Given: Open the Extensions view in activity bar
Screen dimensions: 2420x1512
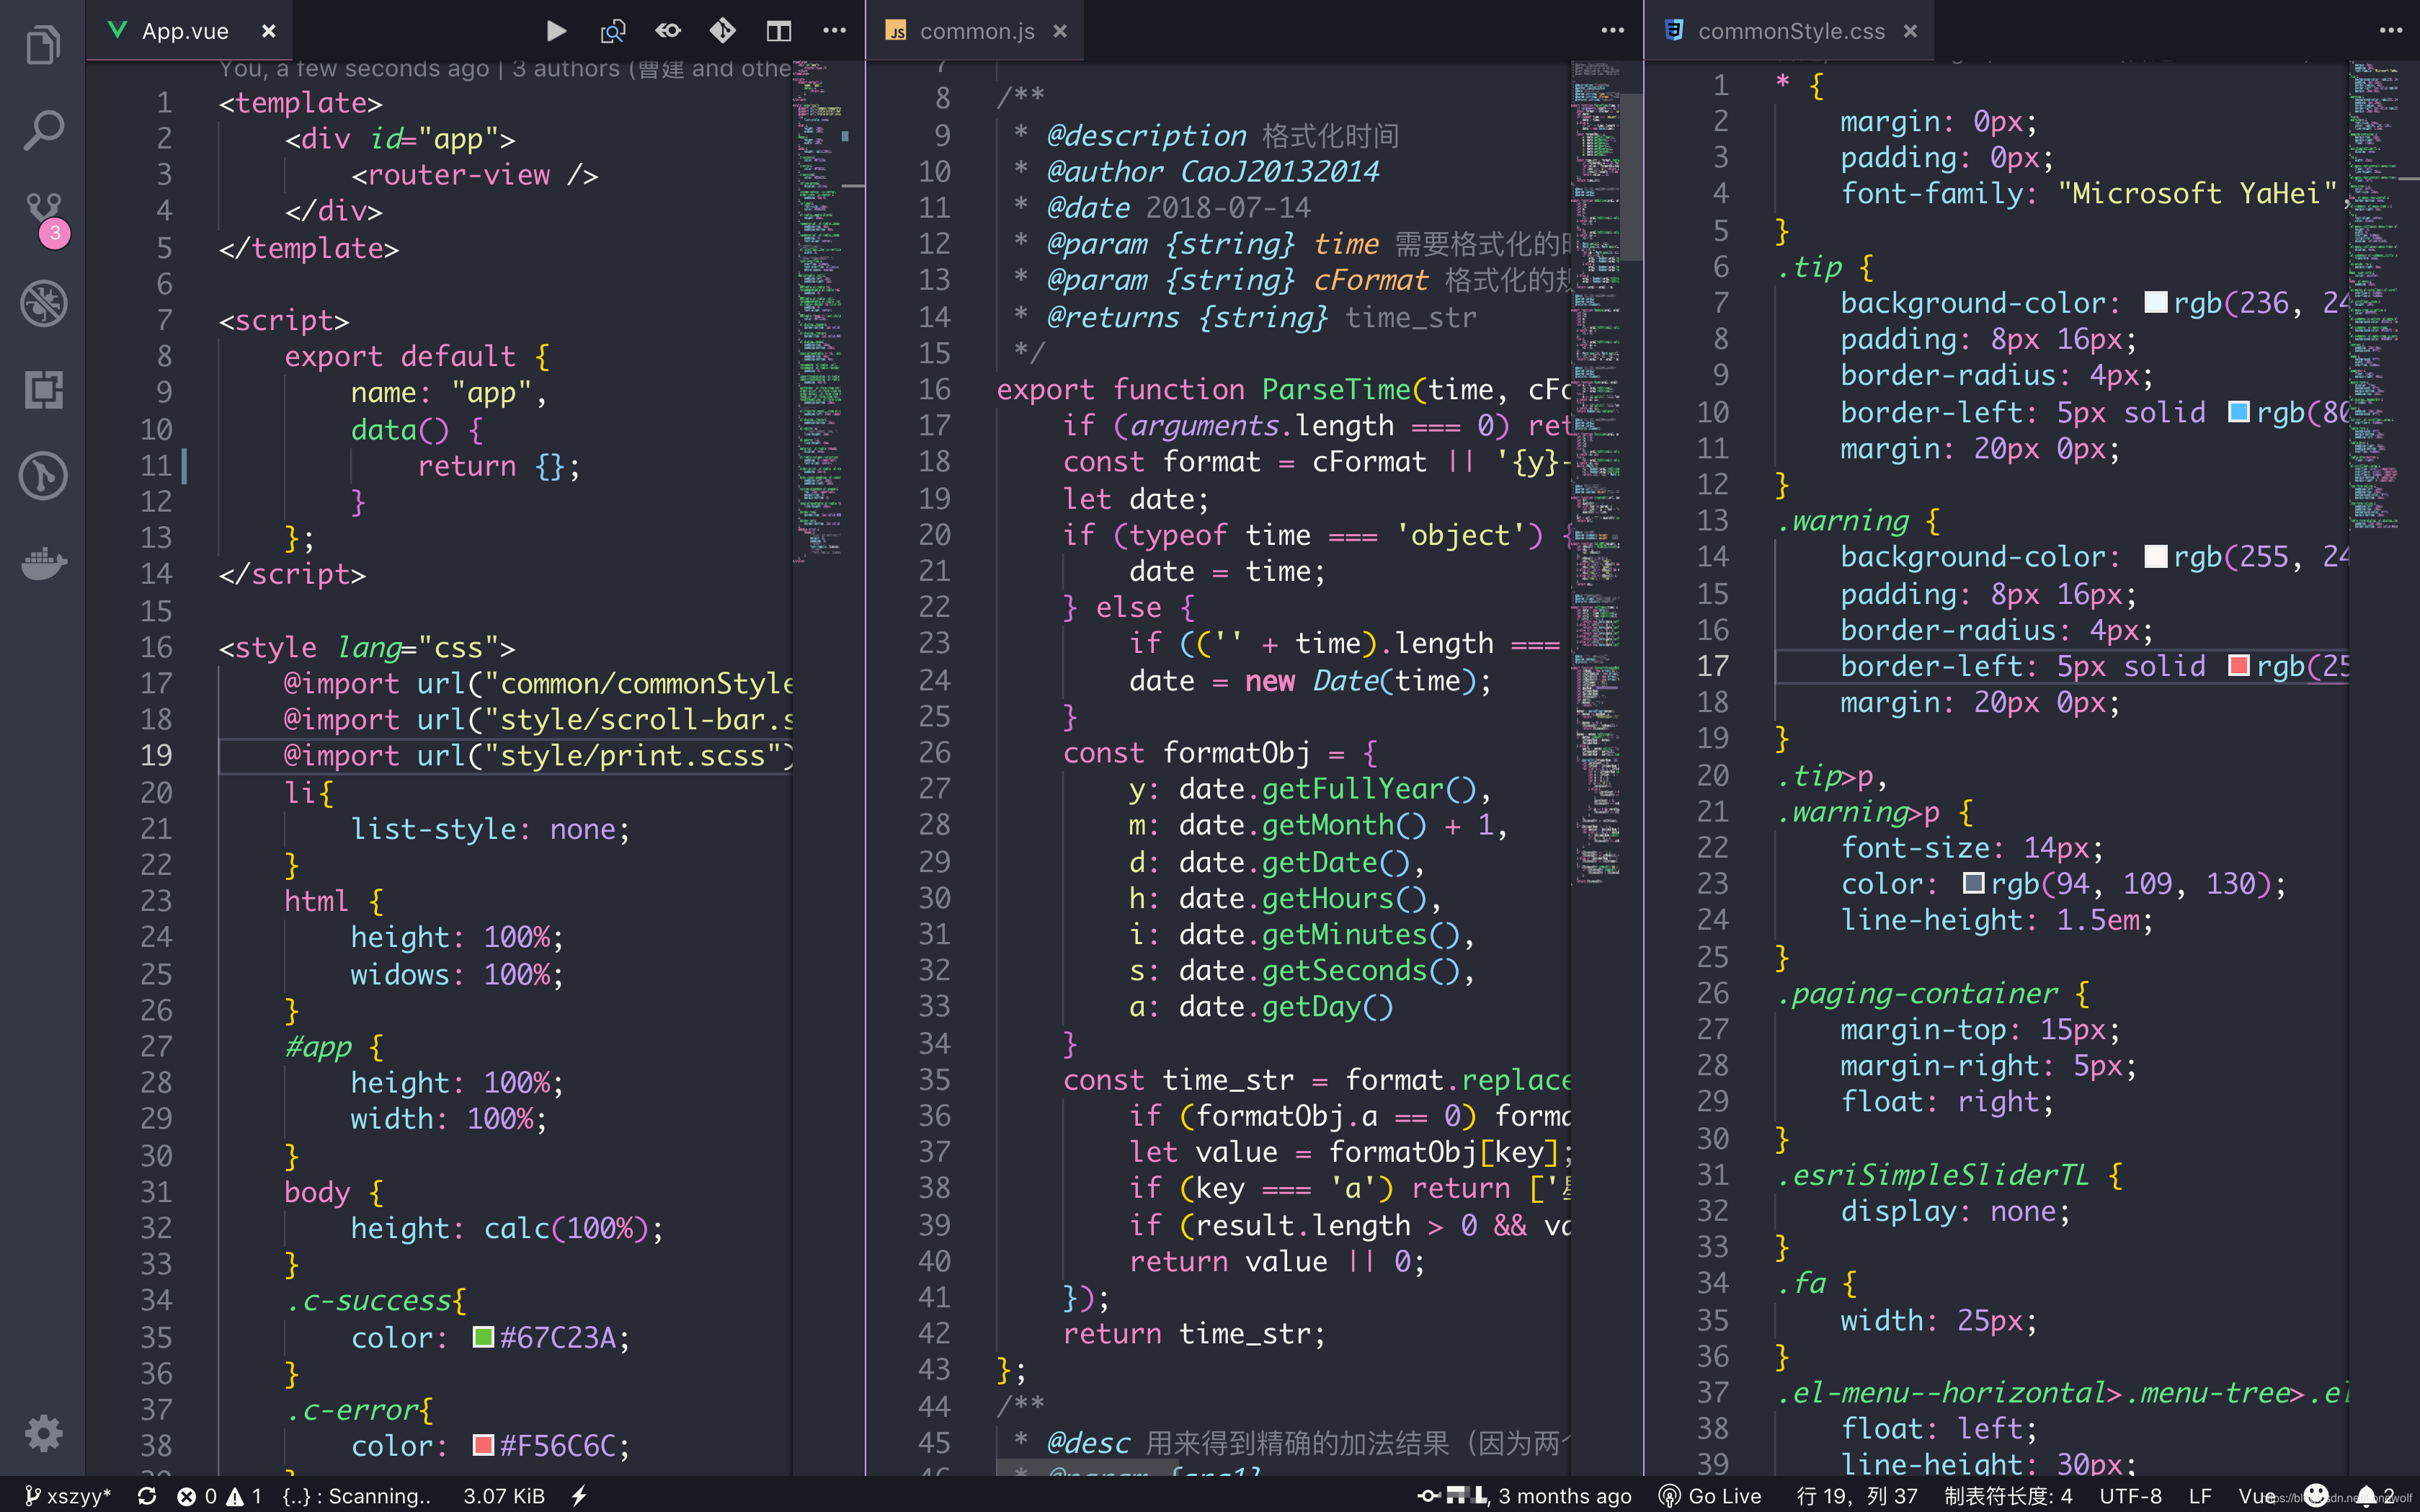Looking at the screenshot, I should (x=43, y=390).
